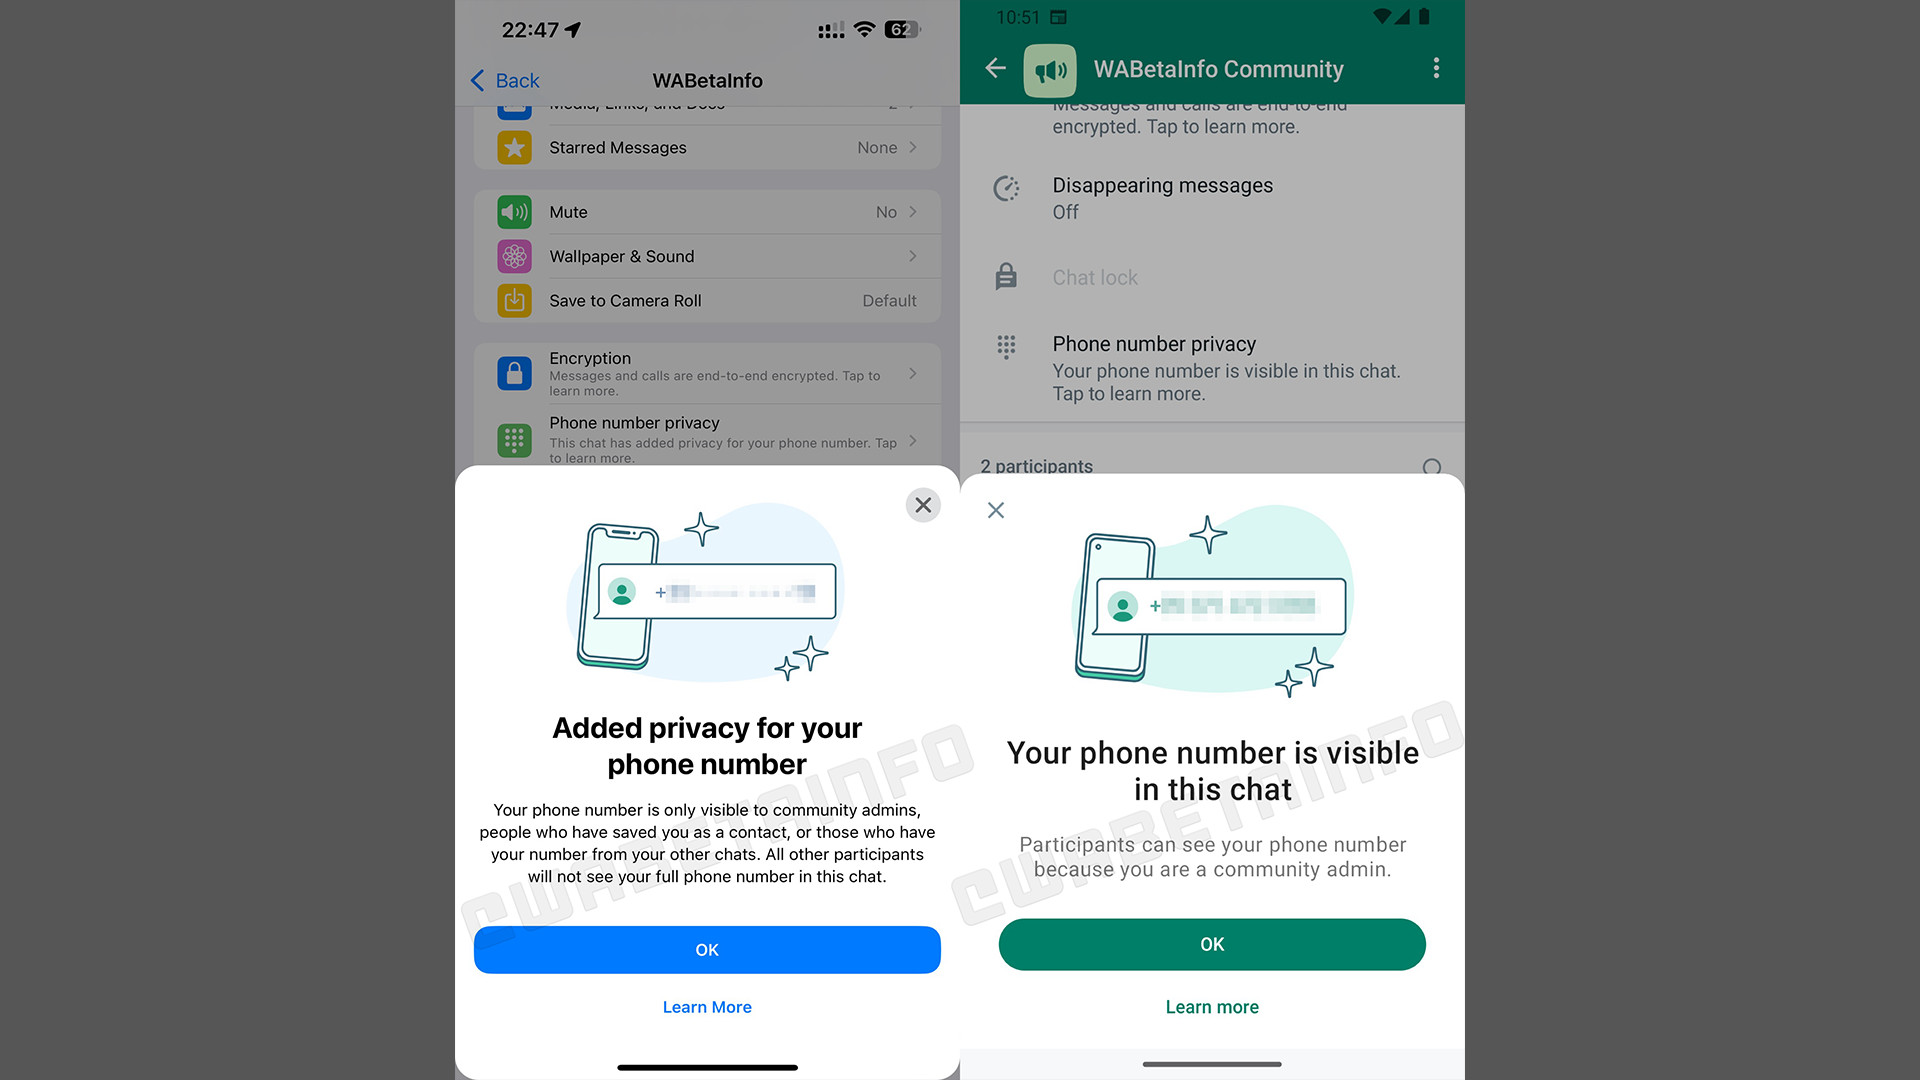Tap the wallpaper and sound icon

pyautogui.click(x=514, y=256)
